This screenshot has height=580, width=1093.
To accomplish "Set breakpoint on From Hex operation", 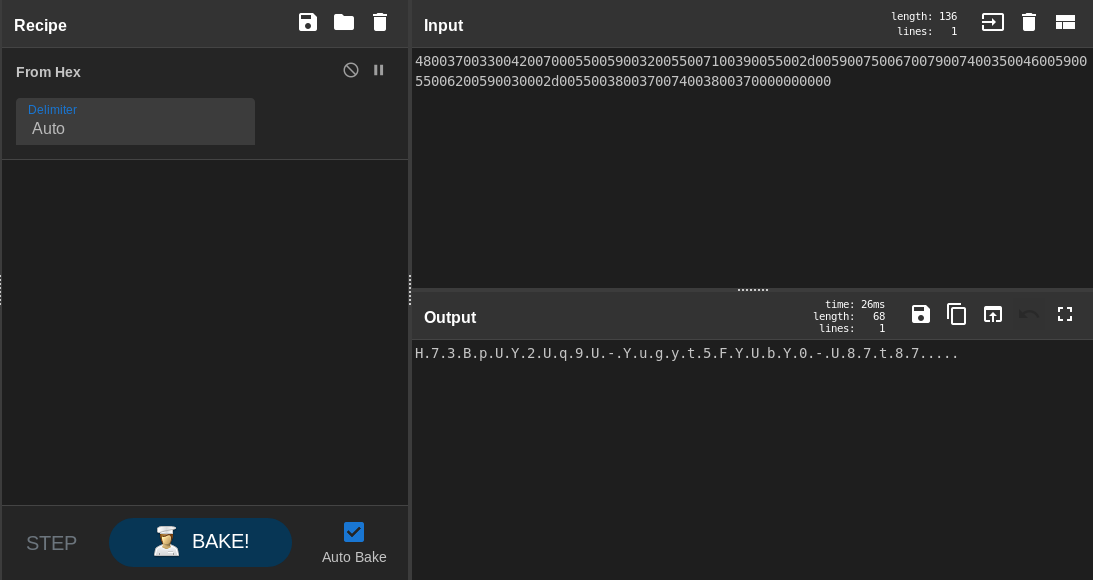I will point(379,70).
